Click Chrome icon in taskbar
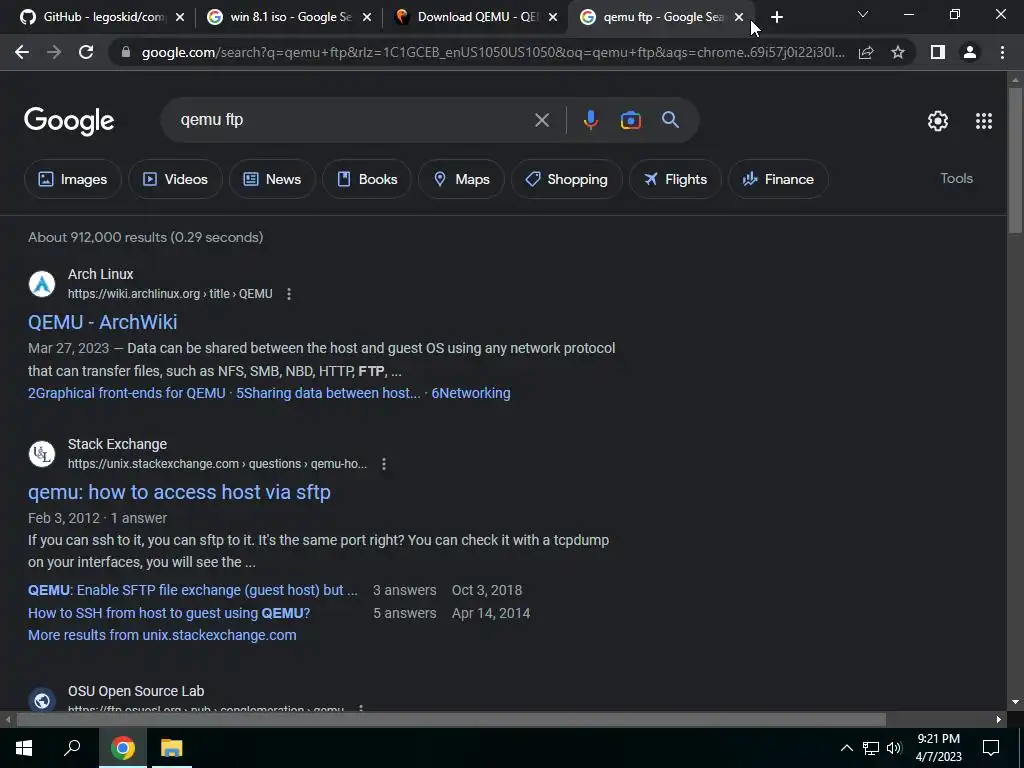Viewport: 1024px width, 768px height. [x=122, y=748]
